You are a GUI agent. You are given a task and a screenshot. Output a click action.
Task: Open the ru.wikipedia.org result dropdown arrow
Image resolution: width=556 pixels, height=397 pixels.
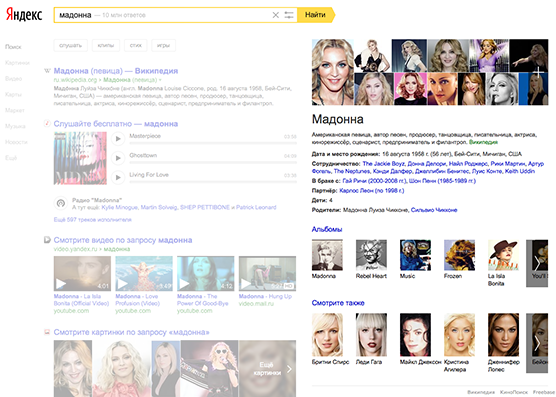pyautogui.click(x=160, y=80)
